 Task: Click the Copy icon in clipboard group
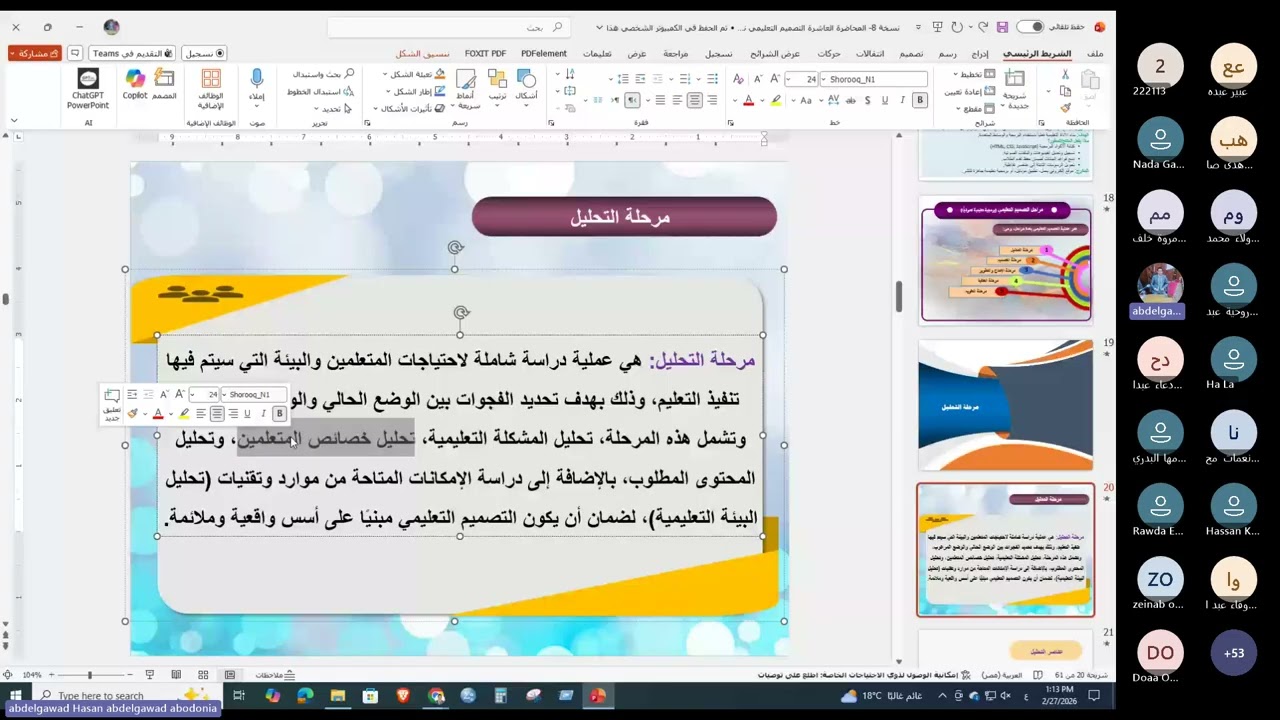1065,91
